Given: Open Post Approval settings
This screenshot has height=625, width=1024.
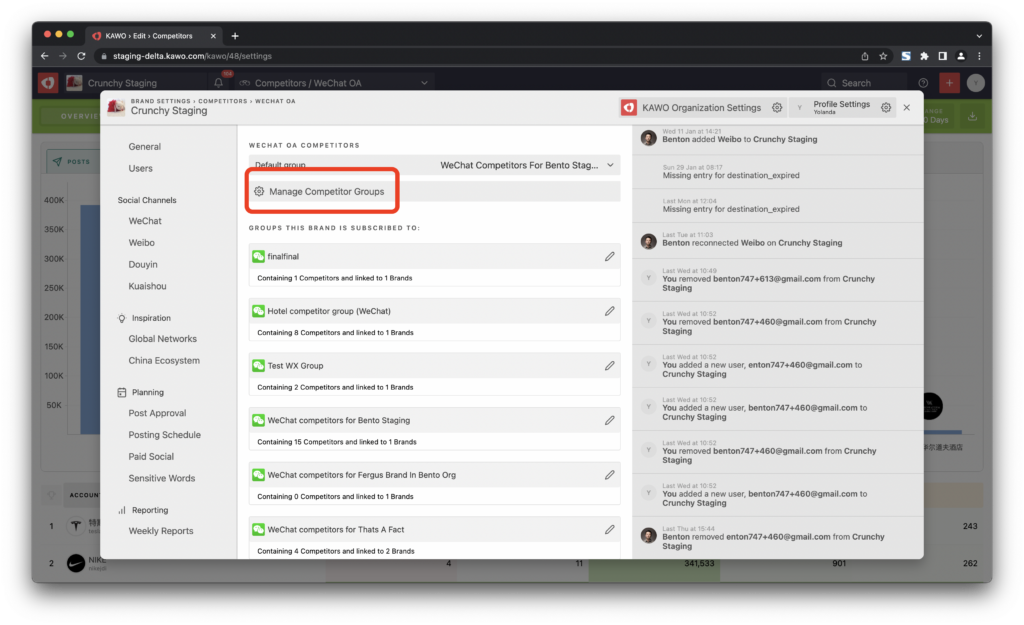Looking at the screenshot, I should point(157,413).
